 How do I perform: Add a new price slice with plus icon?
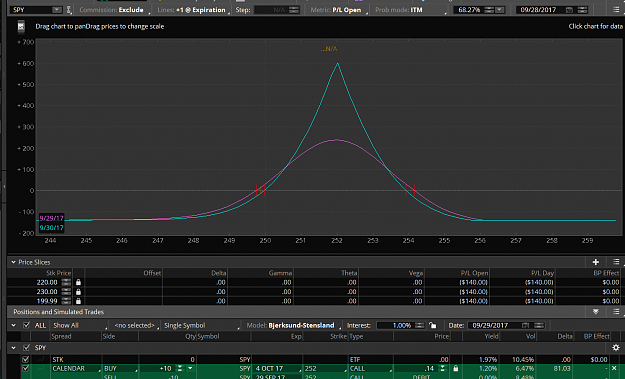click(x=596, y=262)
